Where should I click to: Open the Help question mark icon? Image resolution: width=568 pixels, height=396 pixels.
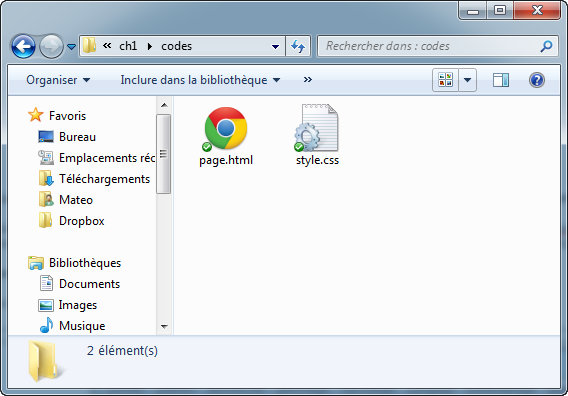pos(536,80)
